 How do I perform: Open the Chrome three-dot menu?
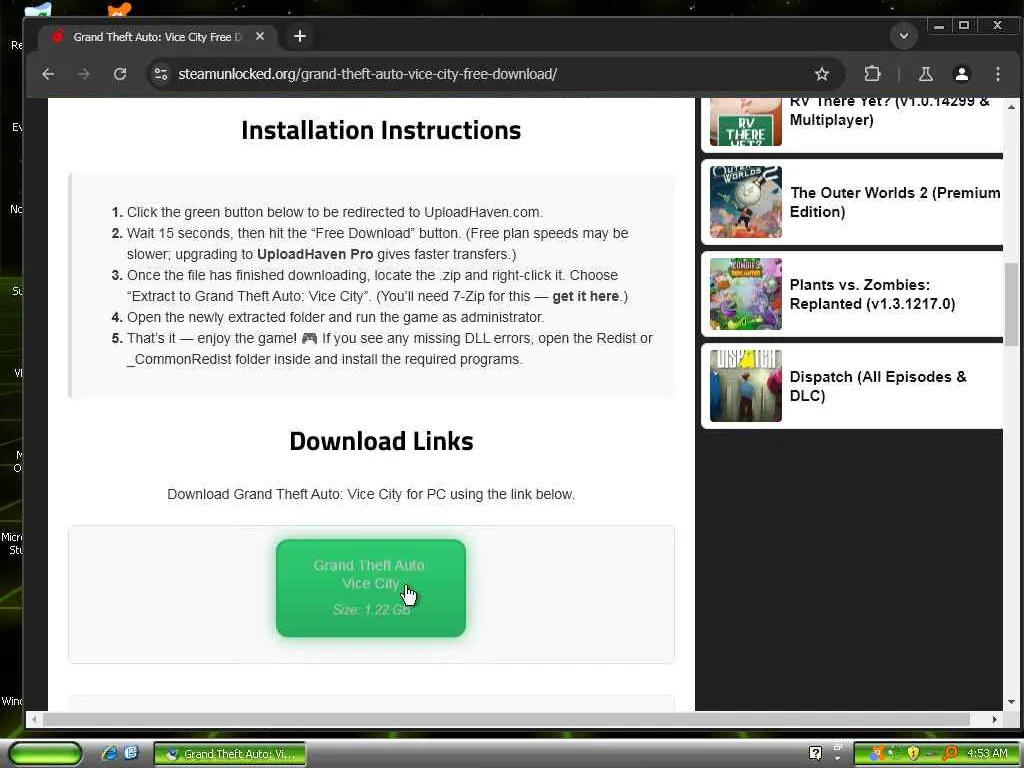pyautogui.click(x=997, y=74)
